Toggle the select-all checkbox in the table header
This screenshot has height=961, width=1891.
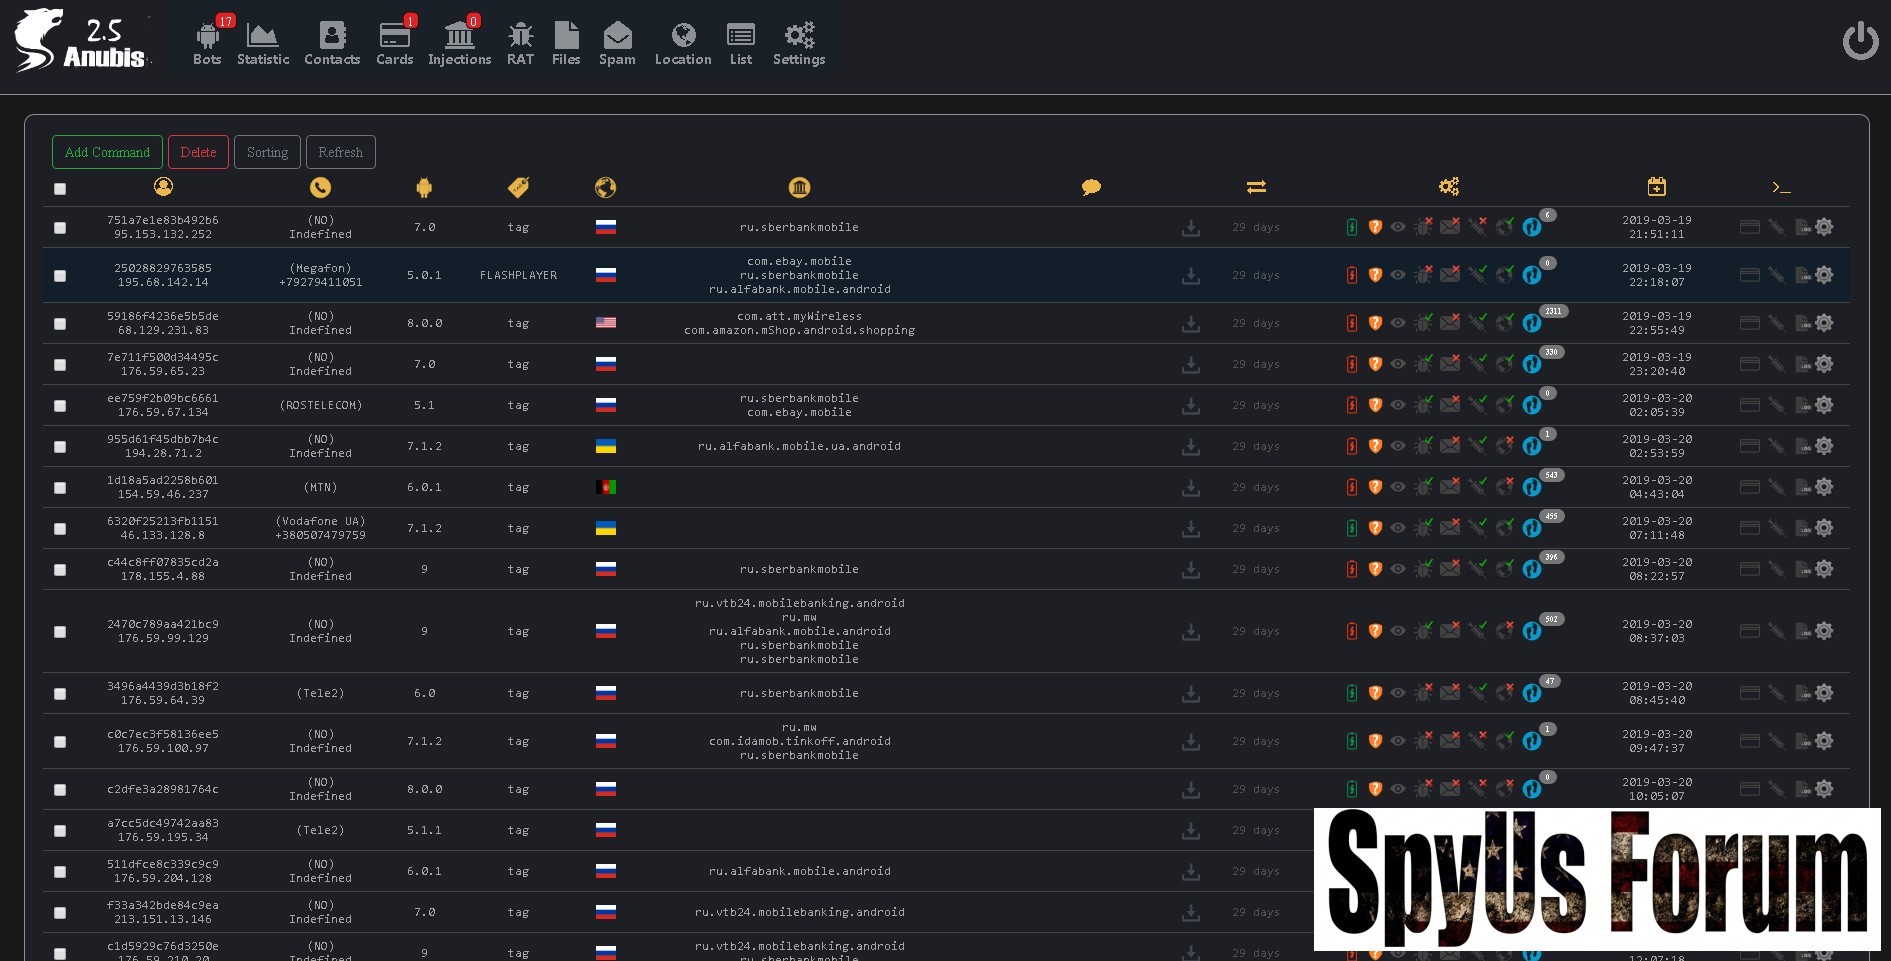(60, 189)
